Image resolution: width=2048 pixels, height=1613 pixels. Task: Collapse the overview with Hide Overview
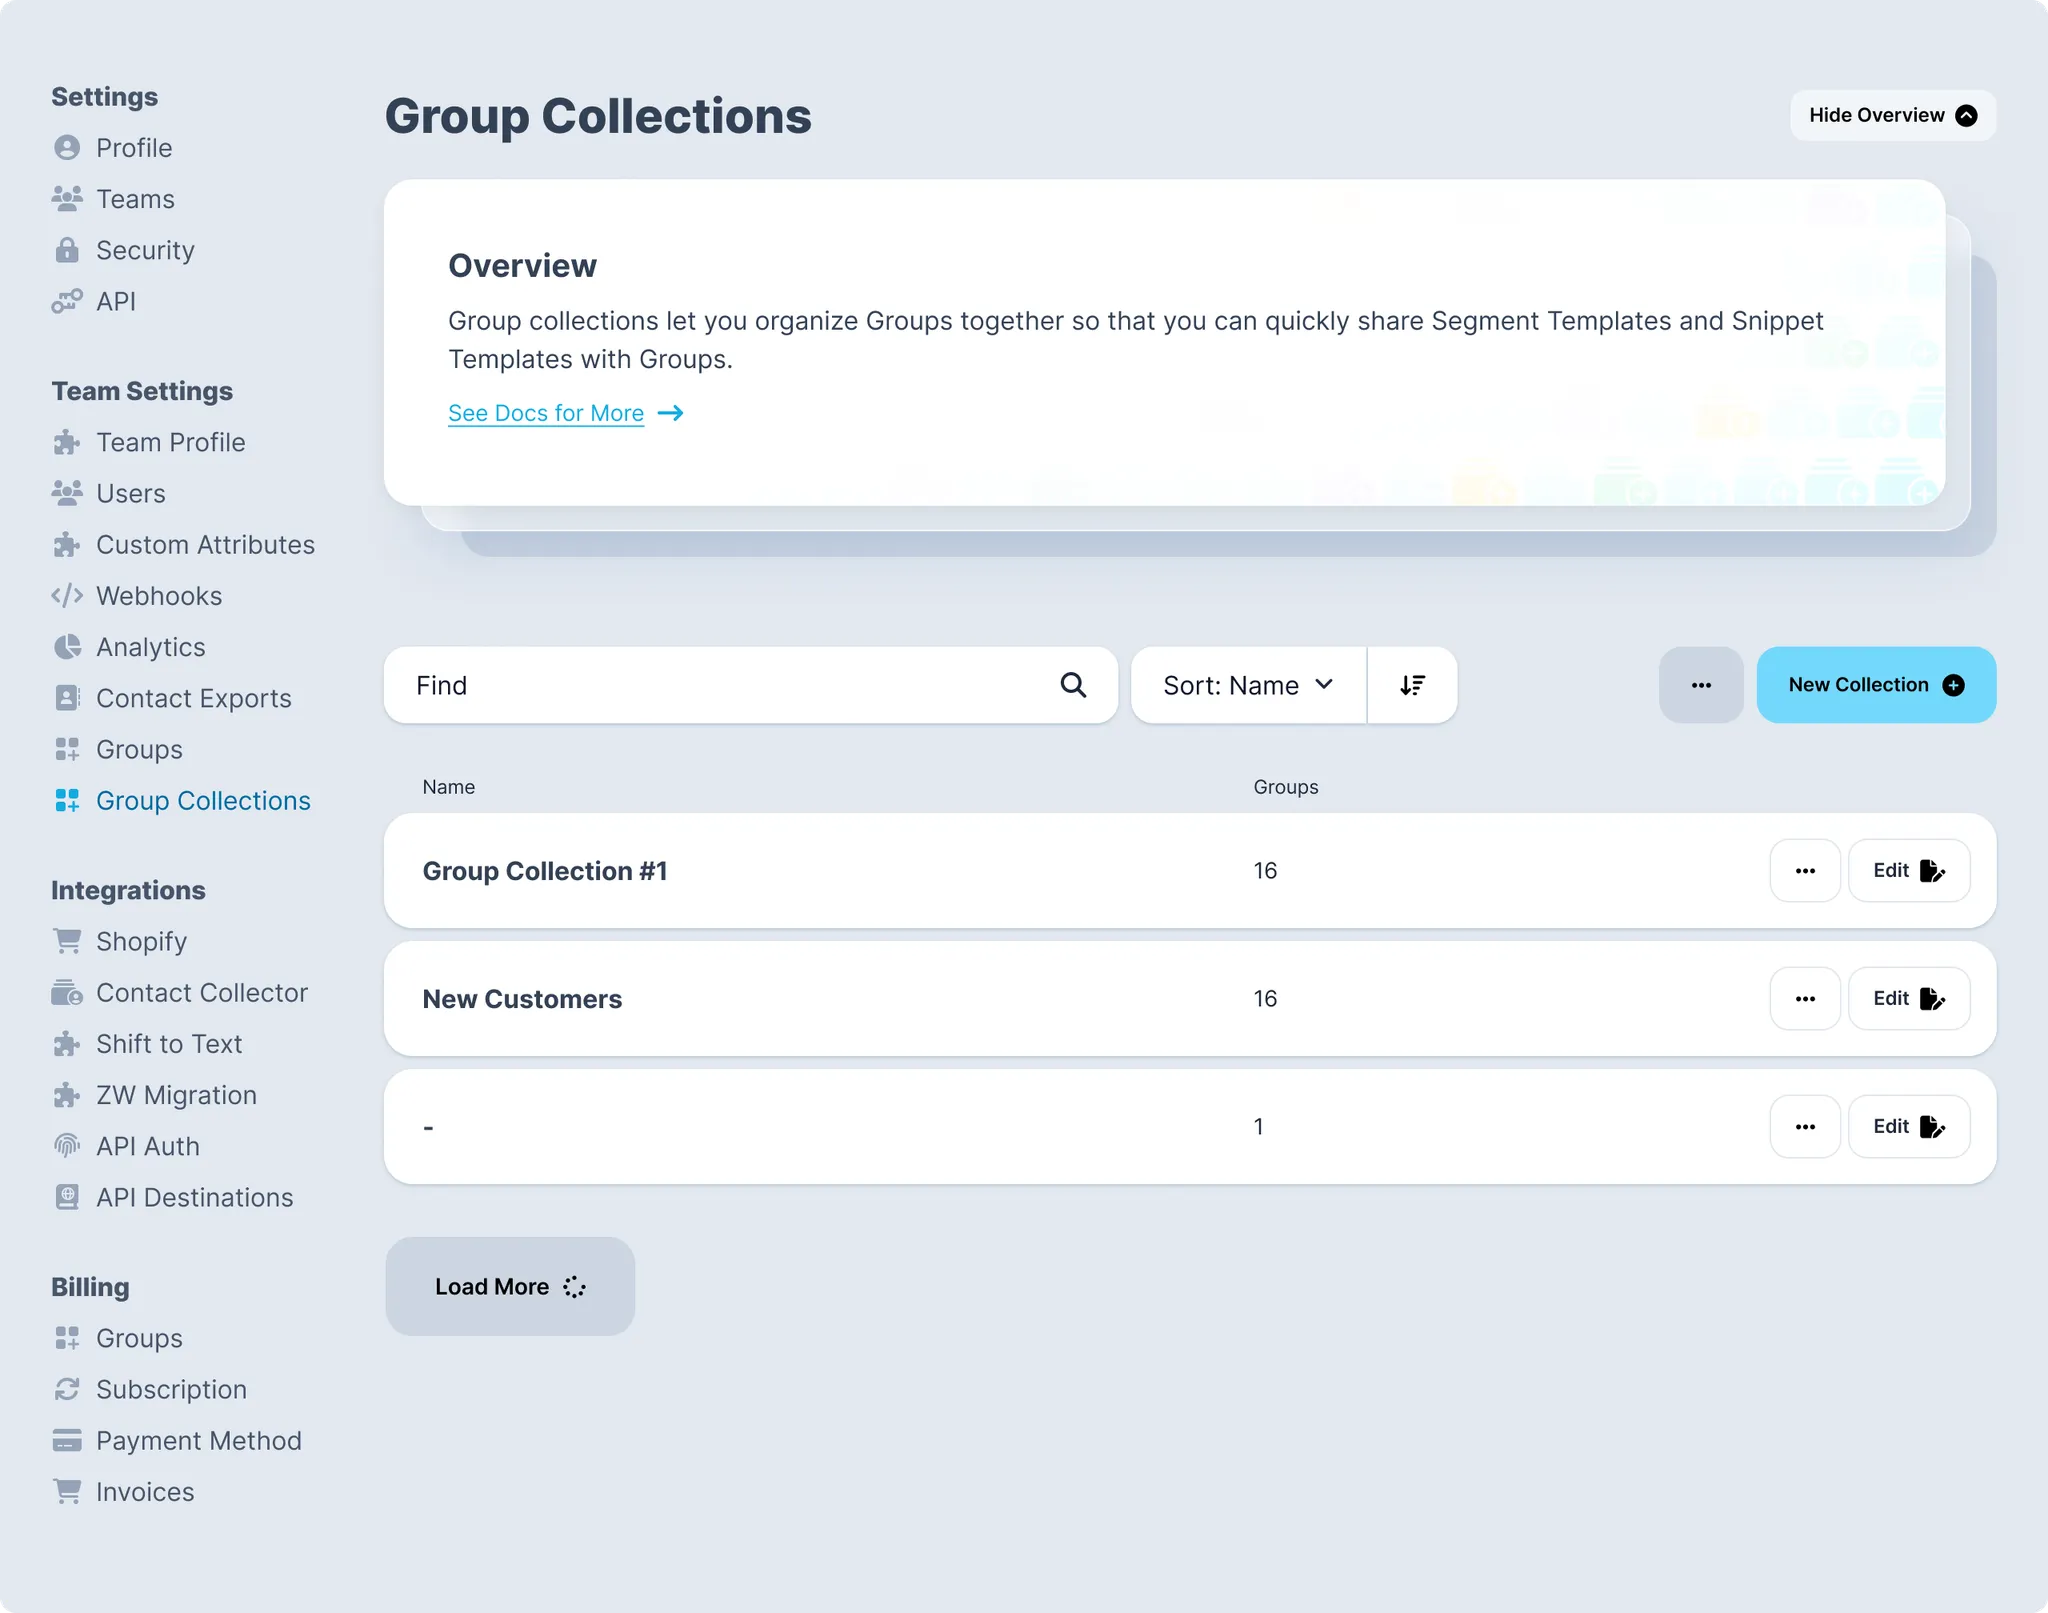pyautogui.click(x=1892, y=115)
